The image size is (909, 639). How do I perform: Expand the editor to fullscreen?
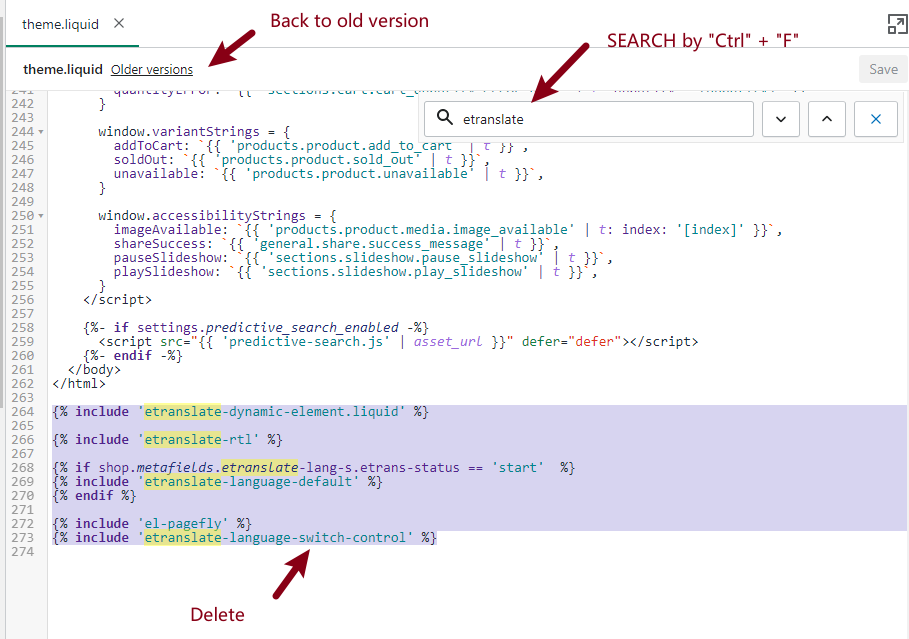pyautogui.click(x=897, y=24)
